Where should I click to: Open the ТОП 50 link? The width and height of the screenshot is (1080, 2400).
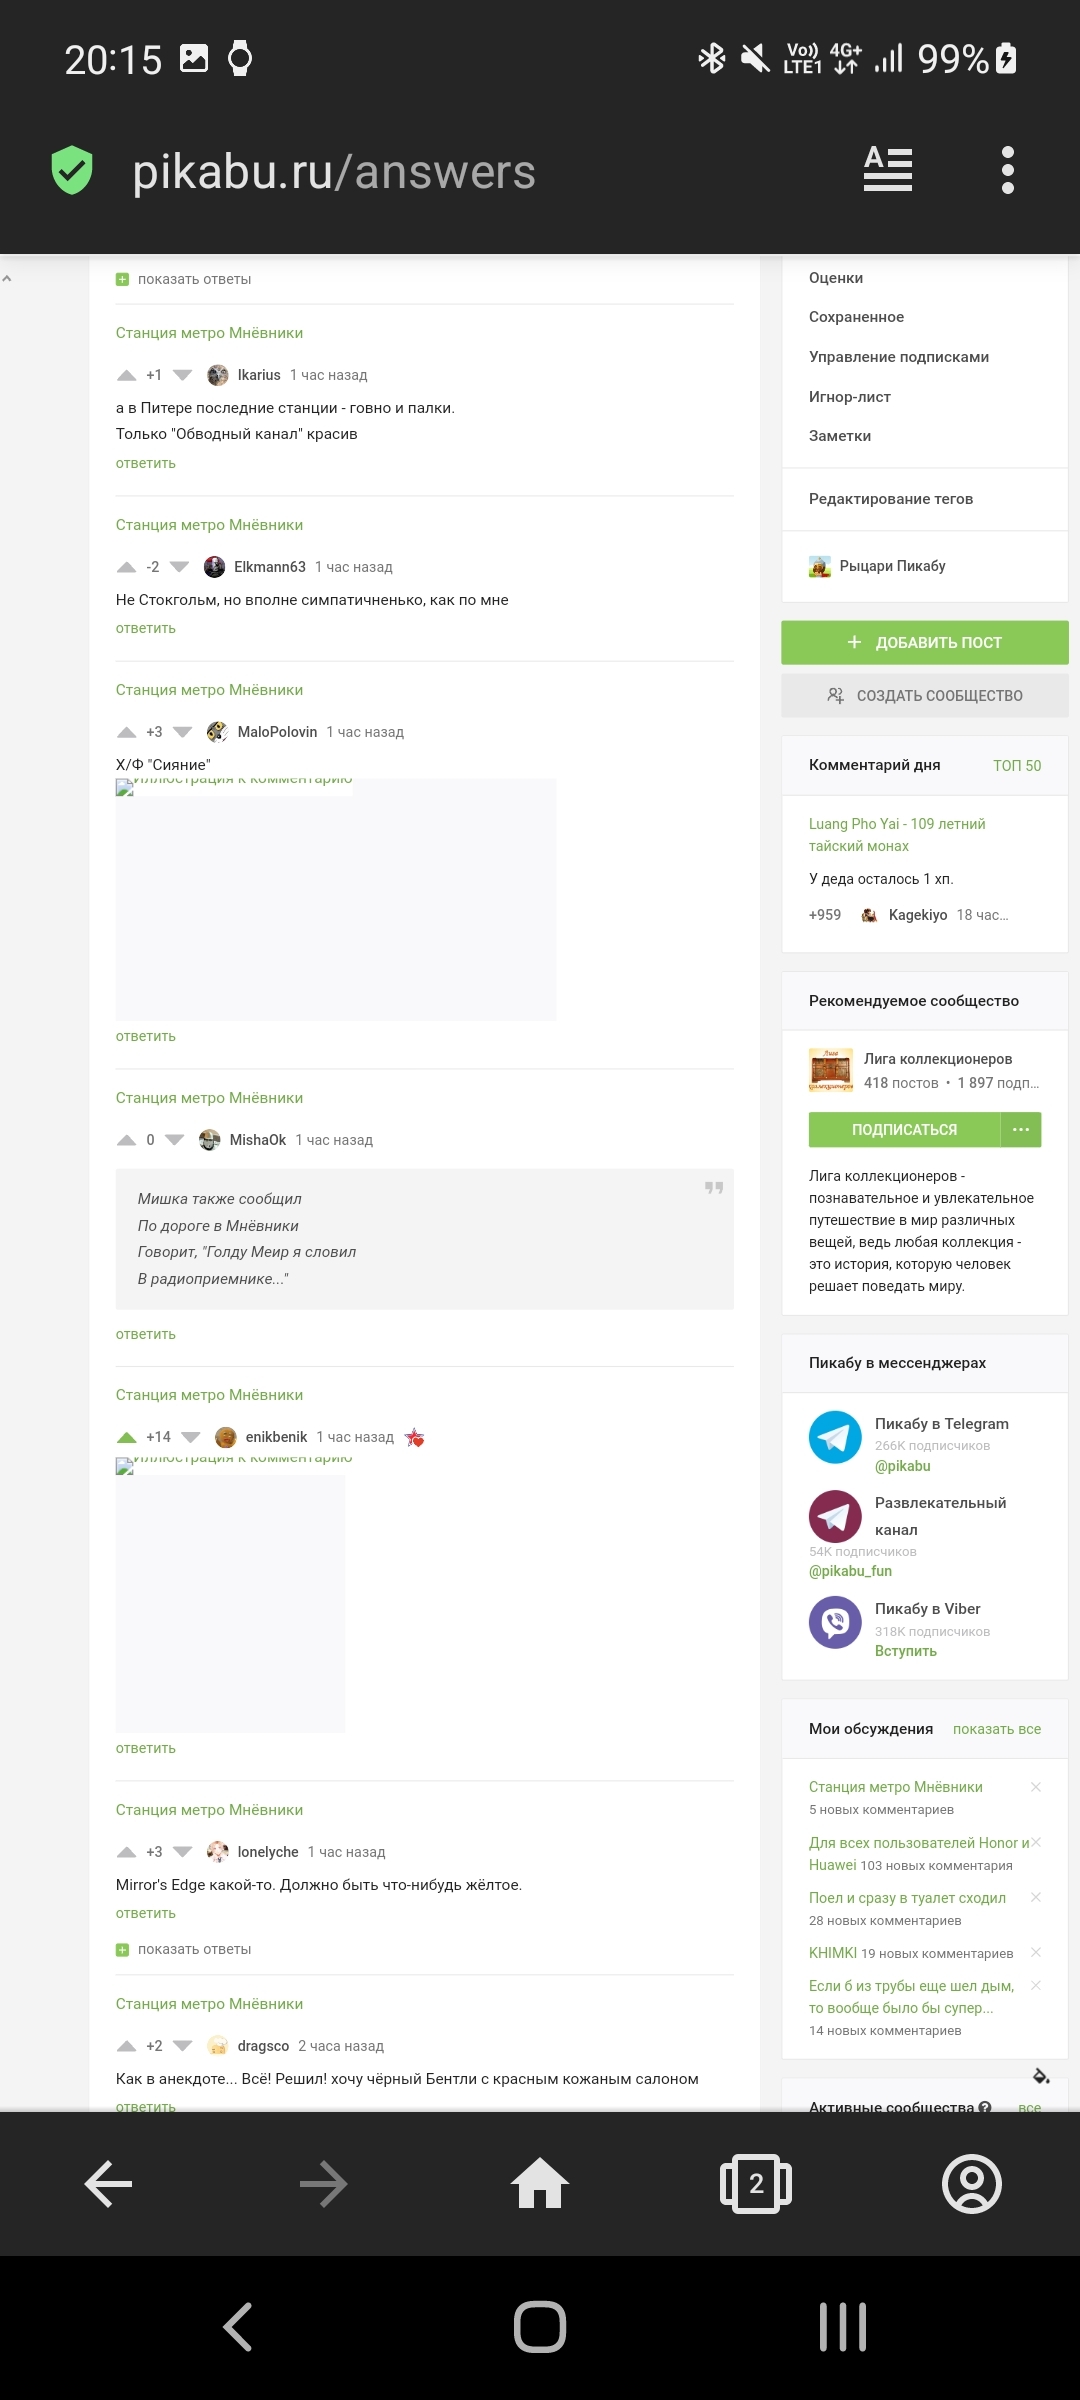pos(1017,765)
